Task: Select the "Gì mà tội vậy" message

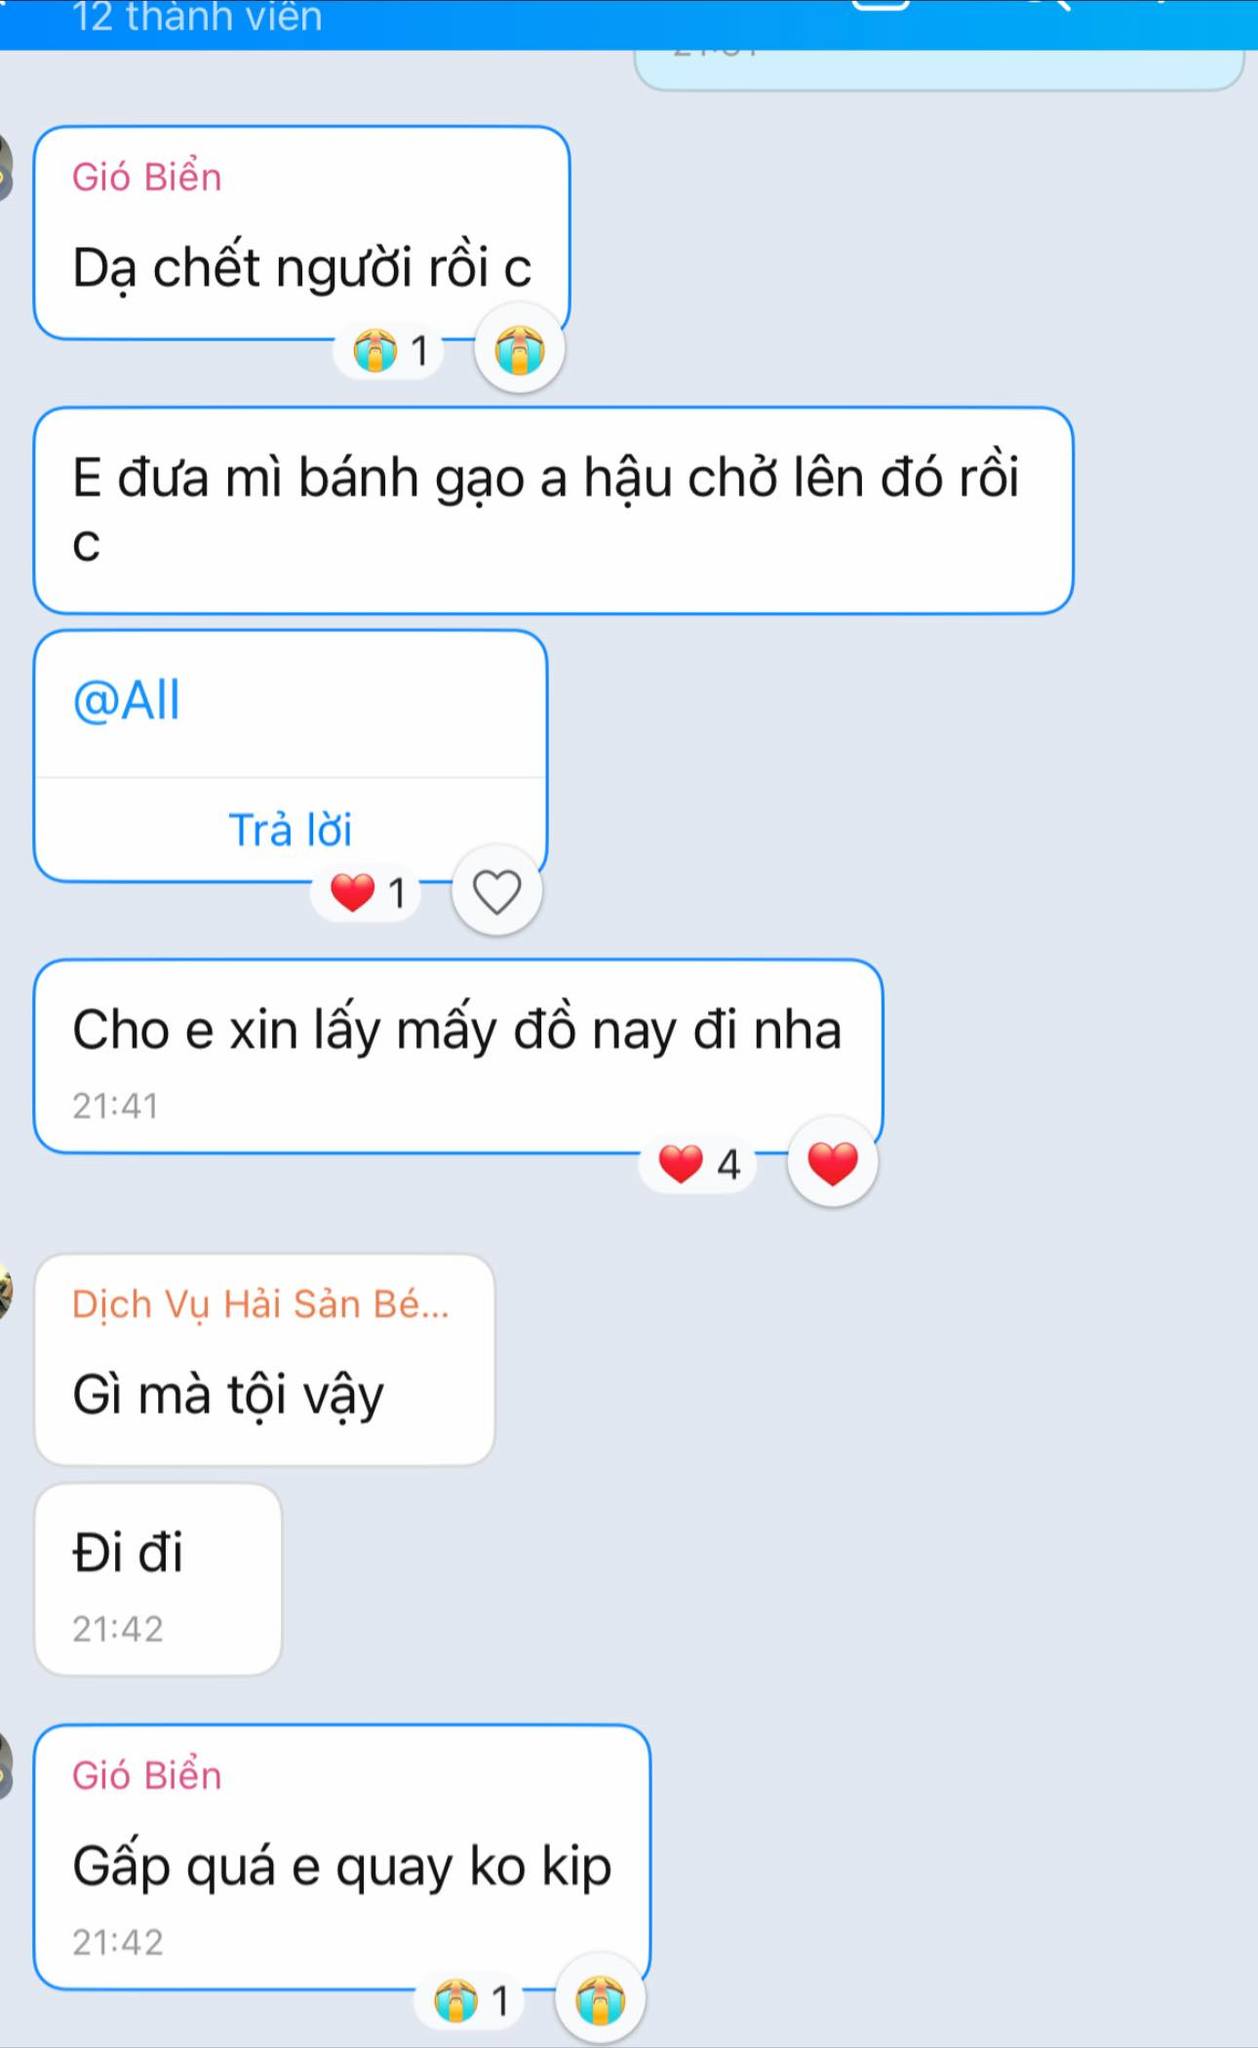Action: 264,1360
